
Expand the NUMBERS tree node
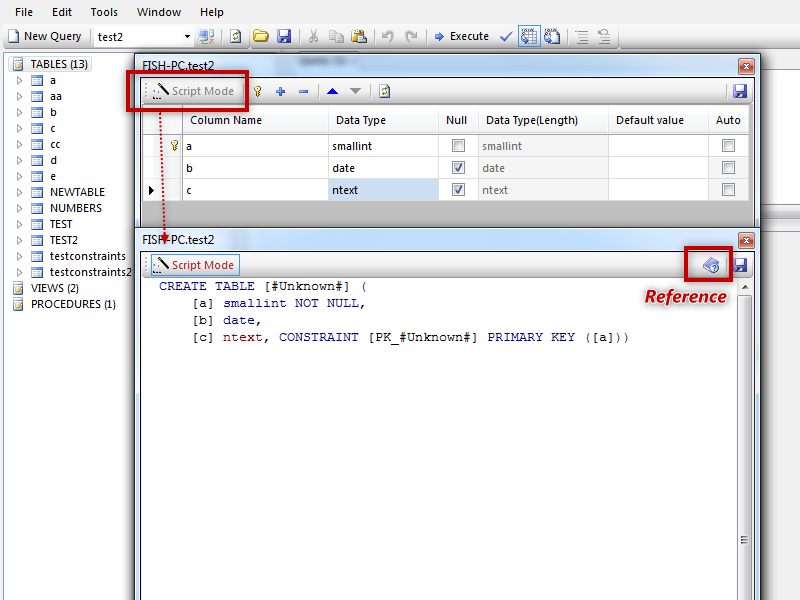pyautogui.click(x=19, y=208)
